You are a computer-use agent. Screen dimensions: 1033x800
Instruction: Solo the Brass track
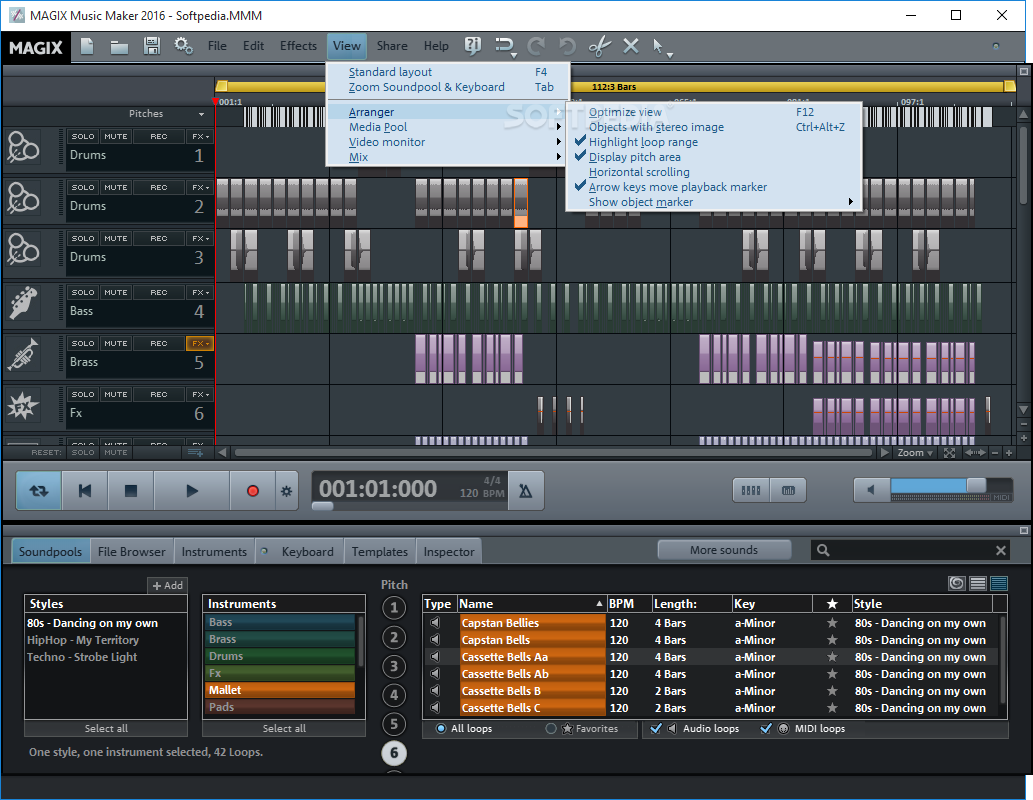coord(83,343)
